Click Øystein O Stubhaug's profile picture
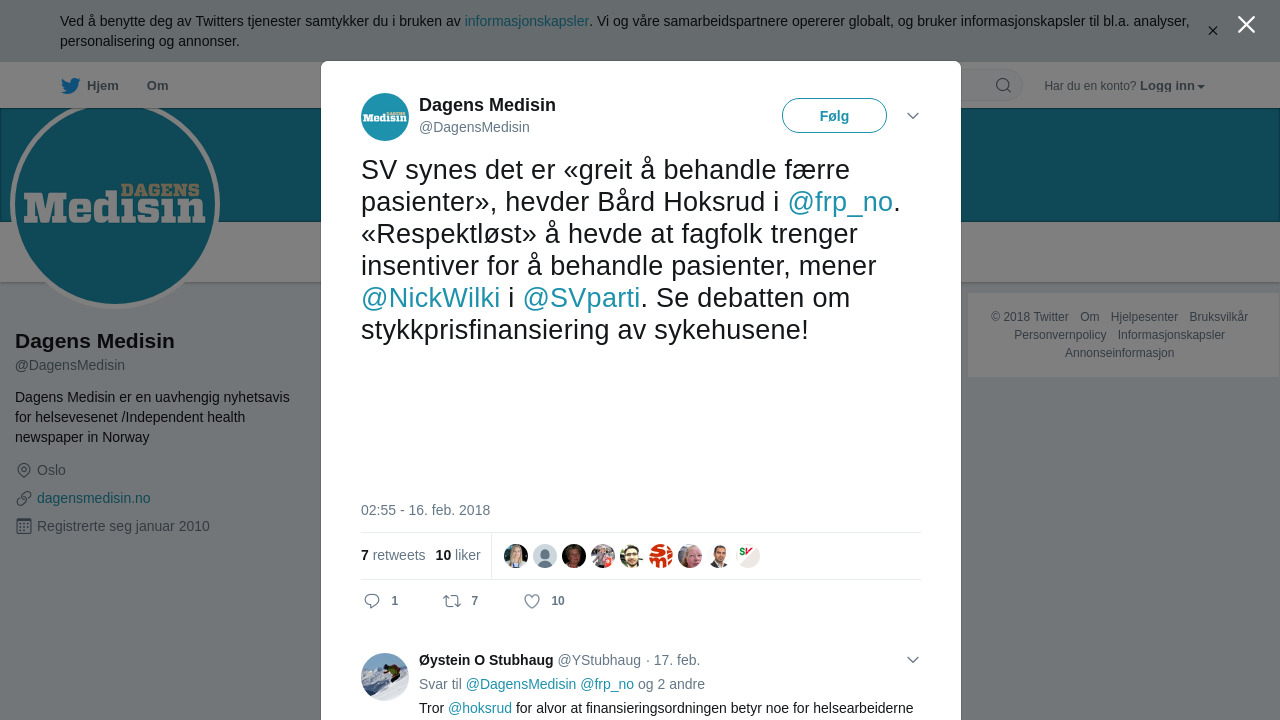Viewport: 1280px width, 720px height. [385, 677]
